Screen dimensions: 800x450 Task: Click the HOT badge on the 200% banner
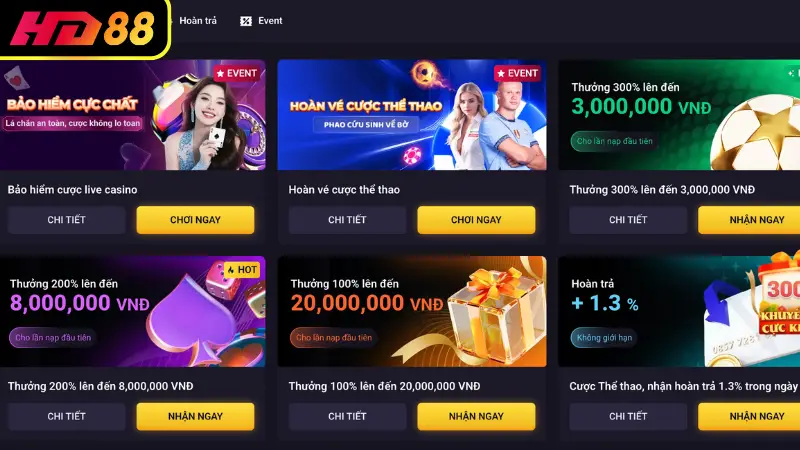[242, 270]
